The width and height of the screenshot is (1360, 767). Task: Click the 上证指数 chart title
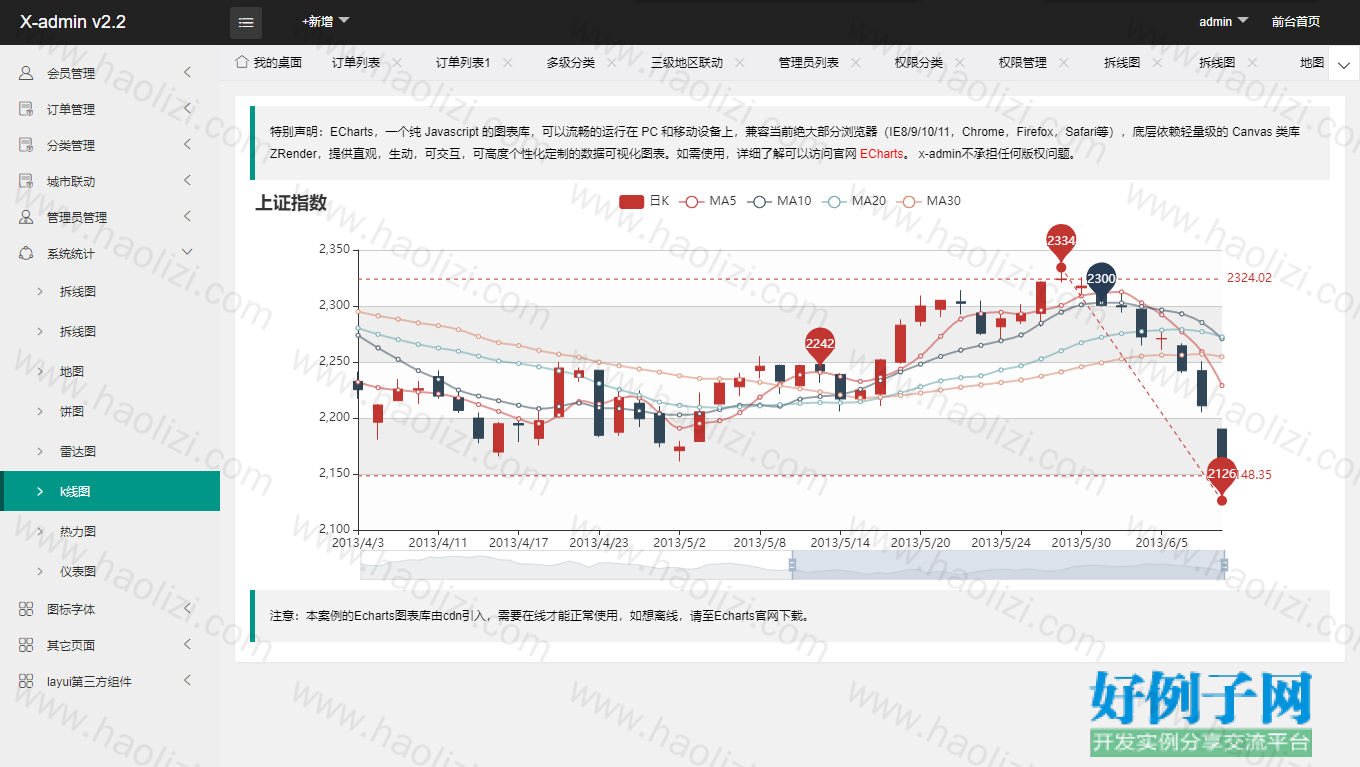(291, 203)
